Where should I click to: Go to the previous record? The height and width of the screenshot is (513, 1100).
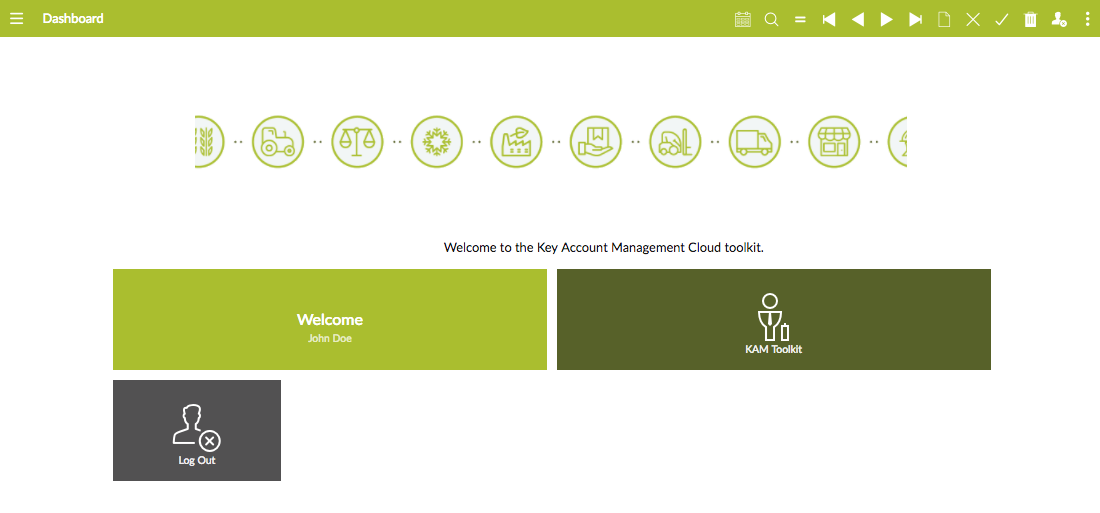pyautogui.click(x=857, y=19)
